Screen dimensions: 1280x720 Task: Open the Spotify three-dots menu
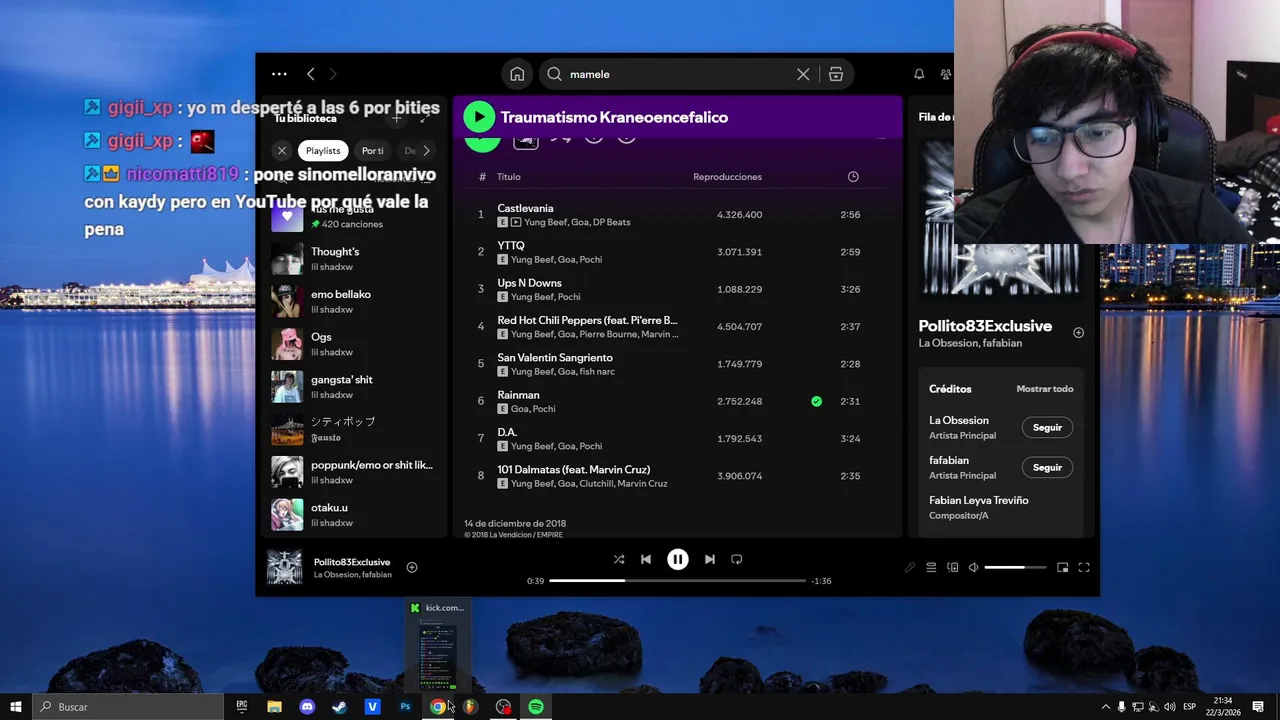click(x=279, y=74)
